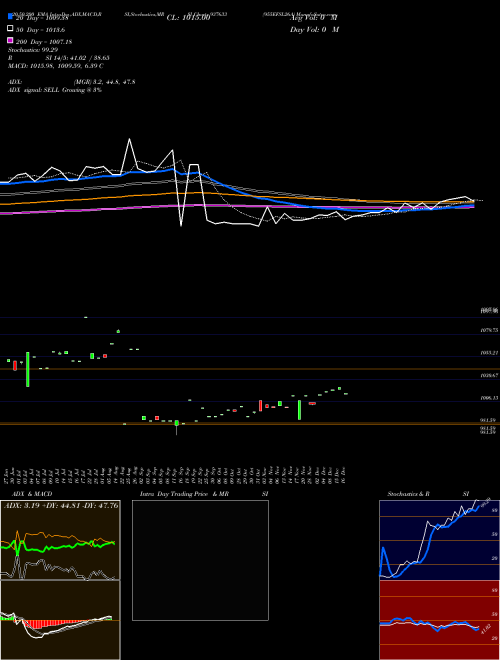500x660 pixels.
Task: Select the '200 Day - 1007.18' label
Action: [44, 42]
